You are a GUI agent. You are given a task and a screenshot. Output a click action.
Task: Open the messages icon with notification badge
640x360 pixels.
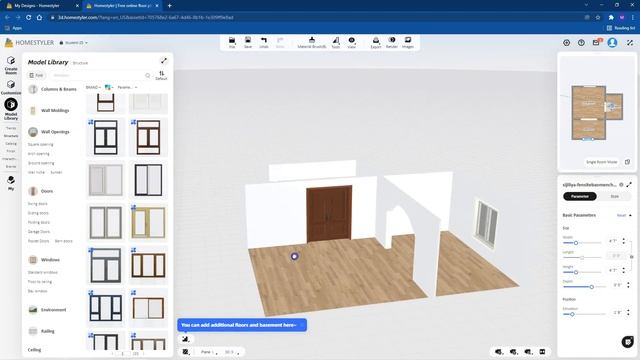click(597, 42)
